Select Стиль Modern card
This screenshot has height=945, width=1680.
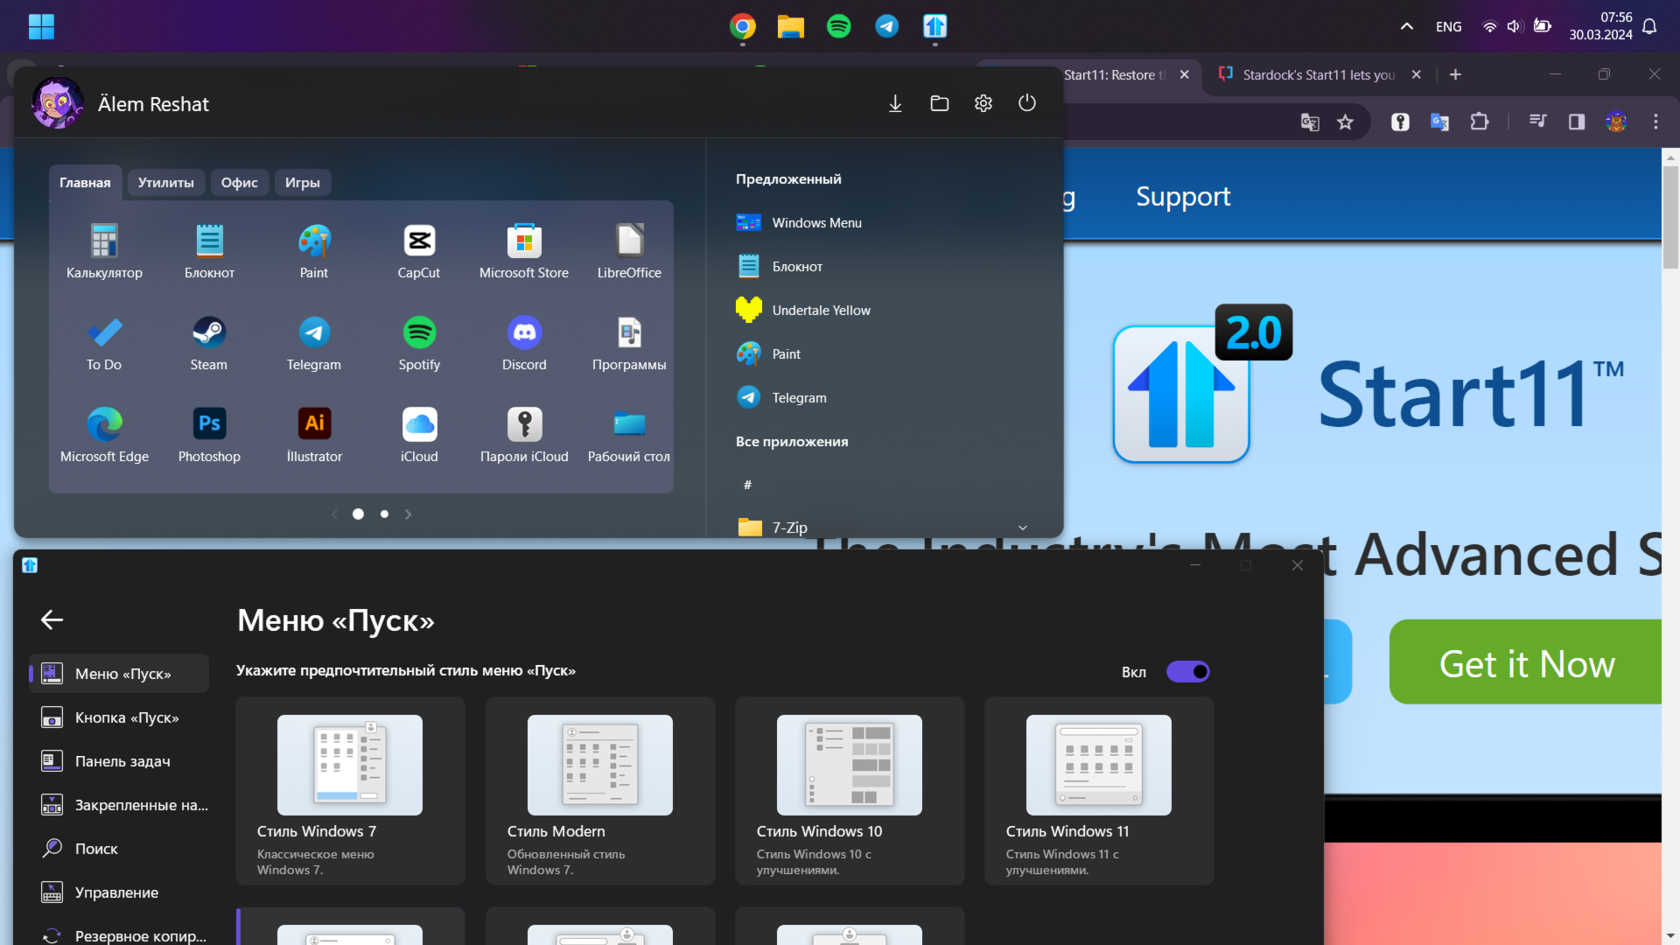(600, 791)
